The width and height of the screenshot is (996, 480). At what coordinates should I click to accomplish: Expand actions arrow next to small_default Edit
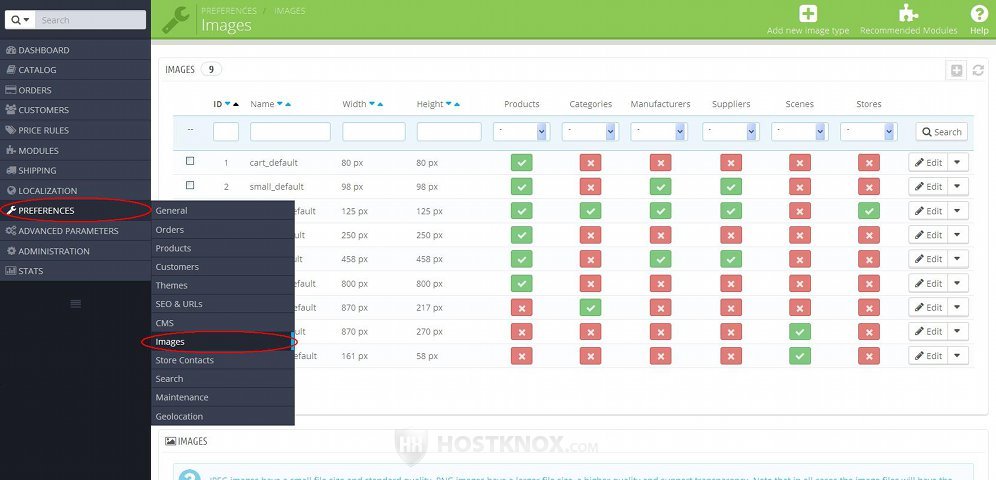[x=958, y=187]
